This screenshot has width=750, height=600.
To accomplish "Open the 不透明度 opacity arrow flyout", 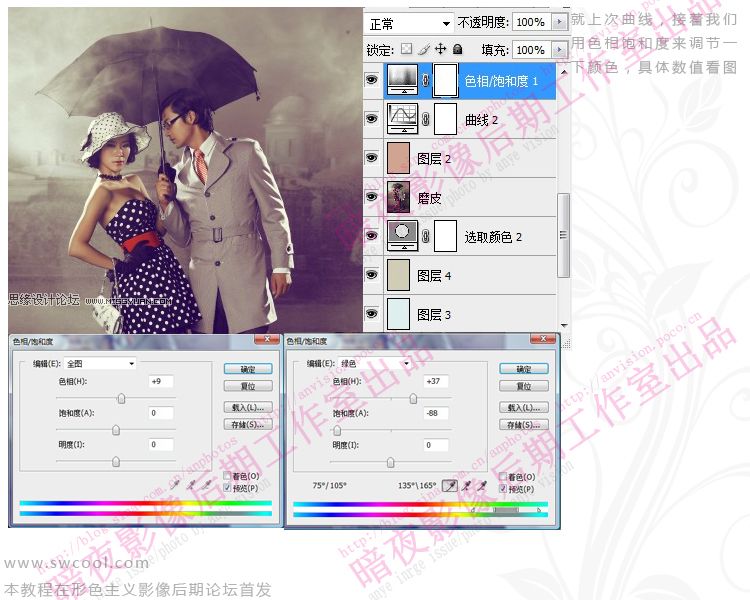I will [559, 22].
